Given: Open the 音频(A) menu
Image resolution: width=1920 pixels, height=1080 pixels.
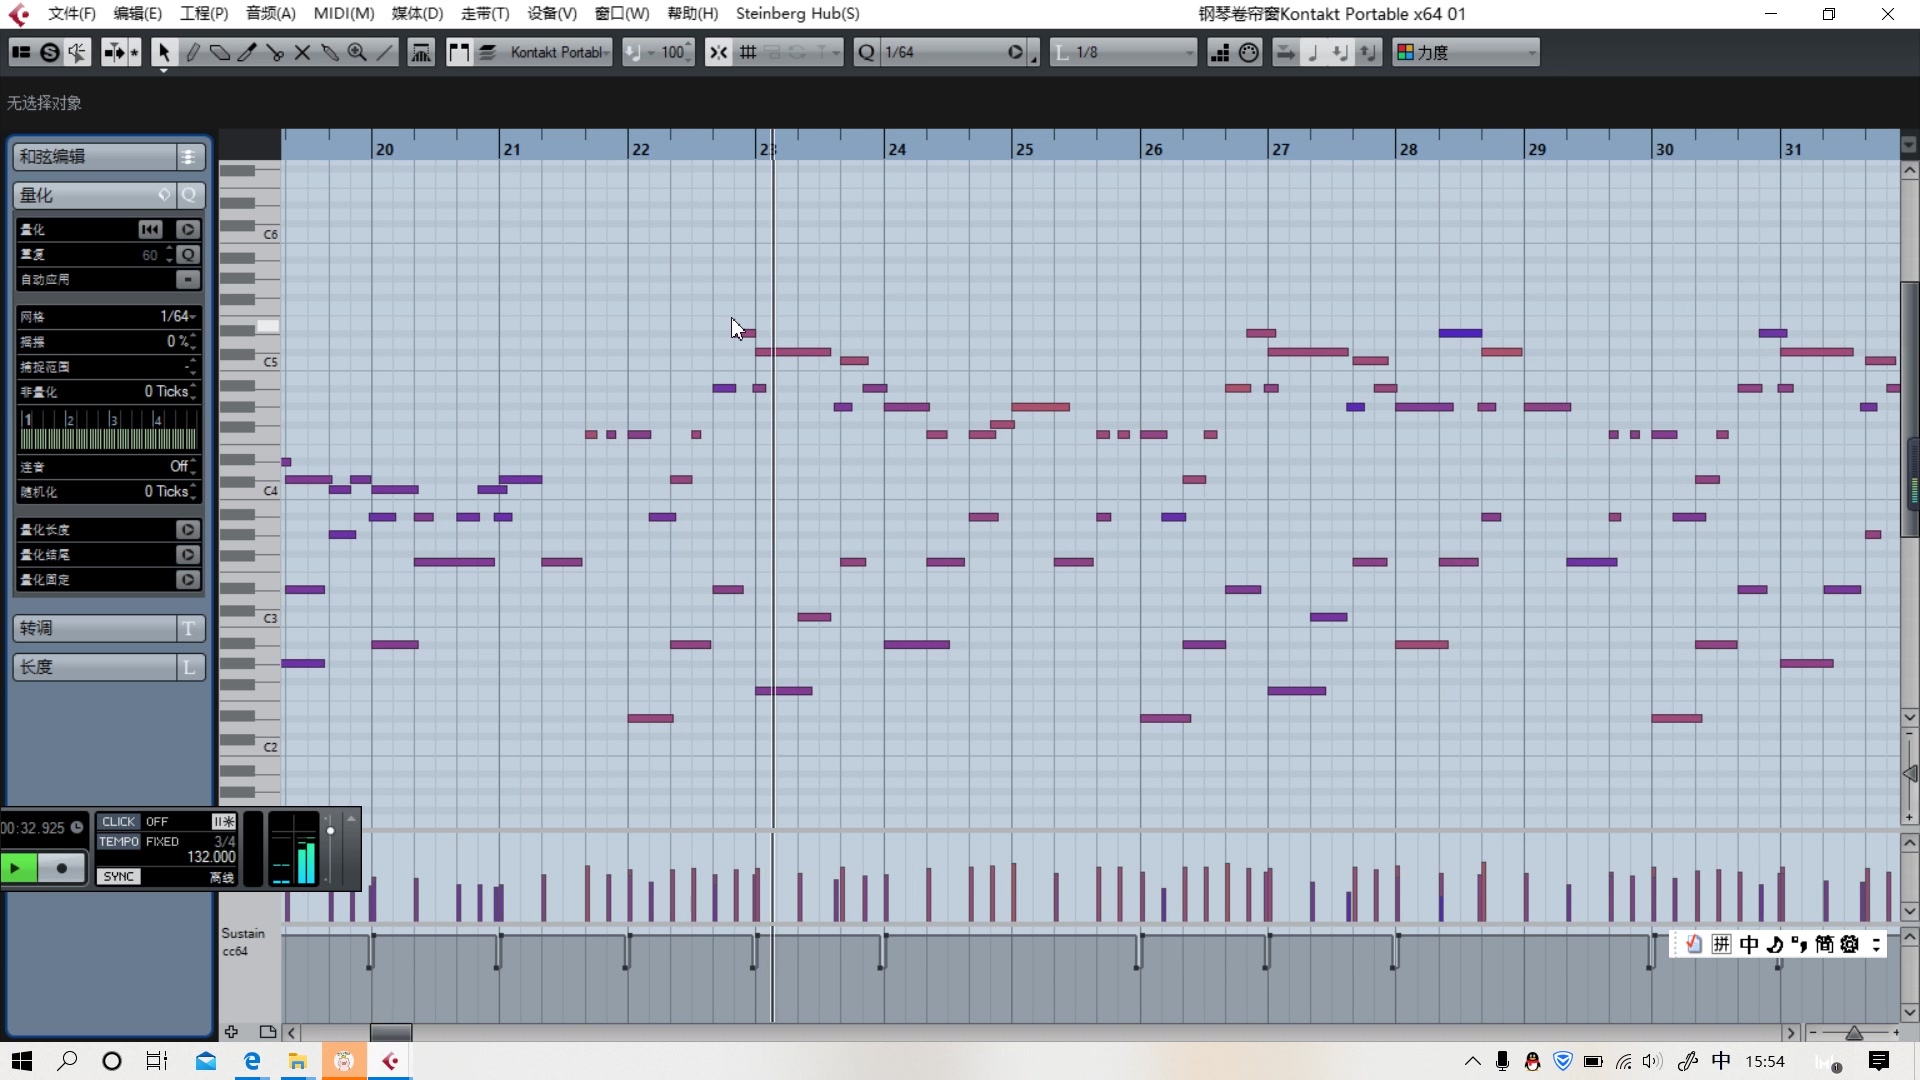Looking at the screenshot, I should 270,13.
